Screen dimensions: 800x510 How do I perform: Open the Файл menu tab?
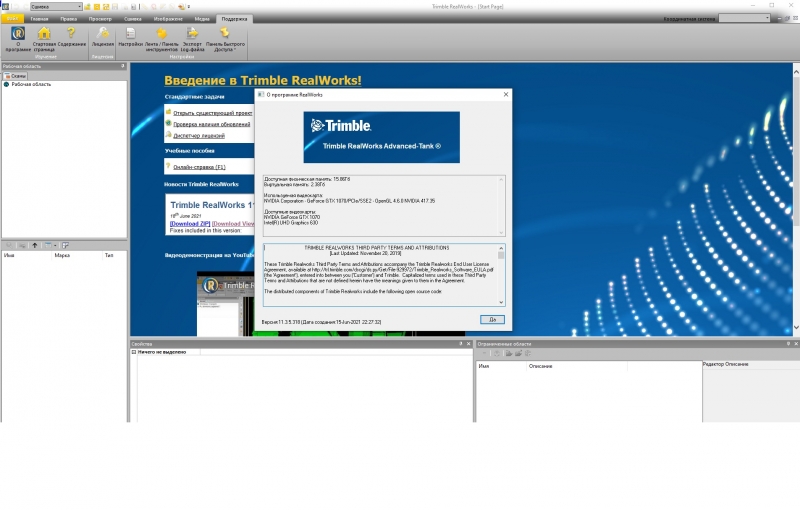12,18
